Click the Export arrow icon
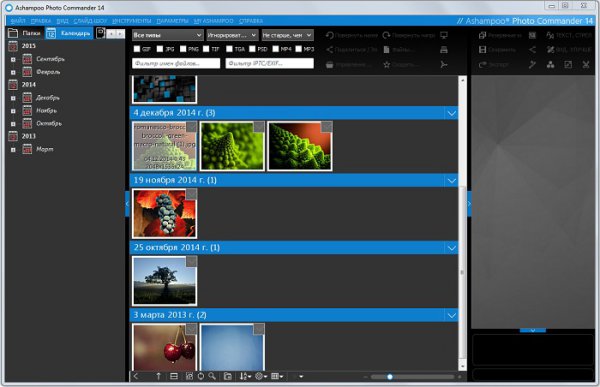The image size is (600, 387). click(x=482, y=65)
